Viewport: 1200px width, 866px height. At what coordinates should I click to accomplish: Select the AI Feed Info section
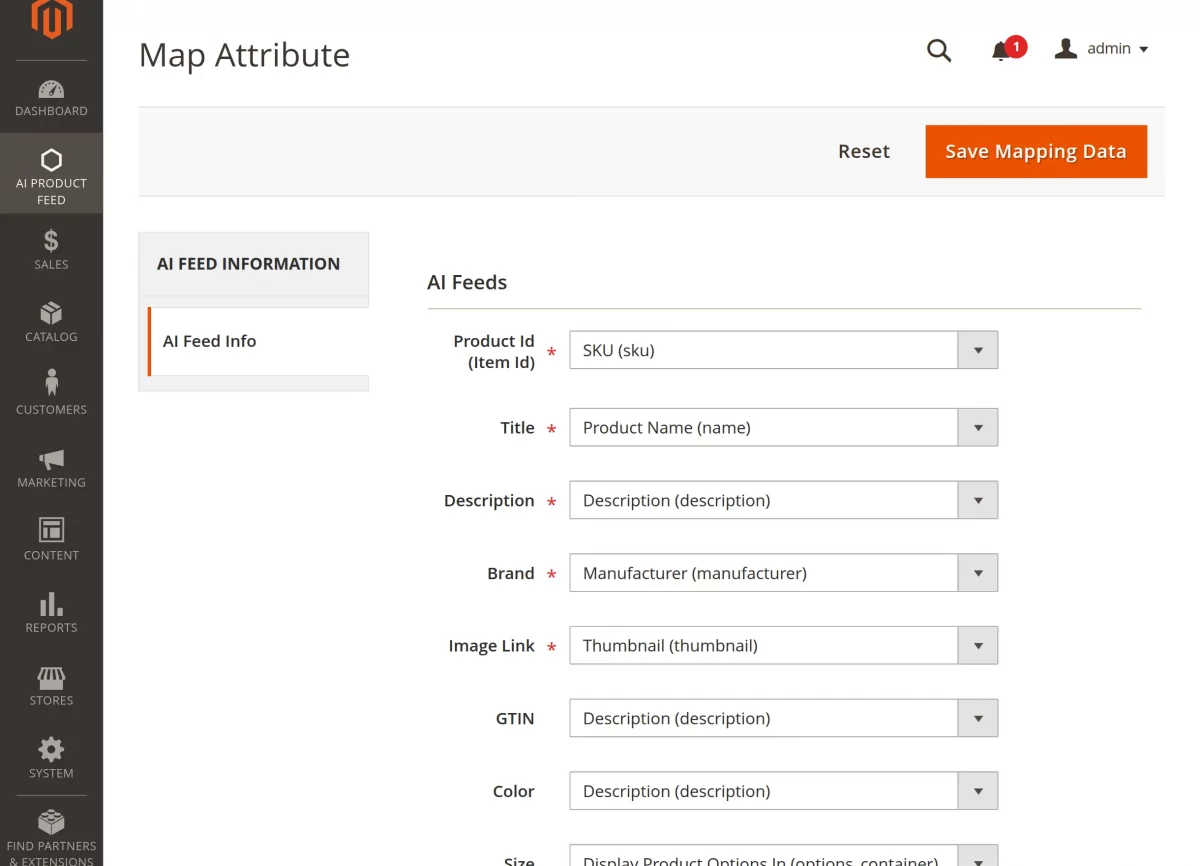209,340
